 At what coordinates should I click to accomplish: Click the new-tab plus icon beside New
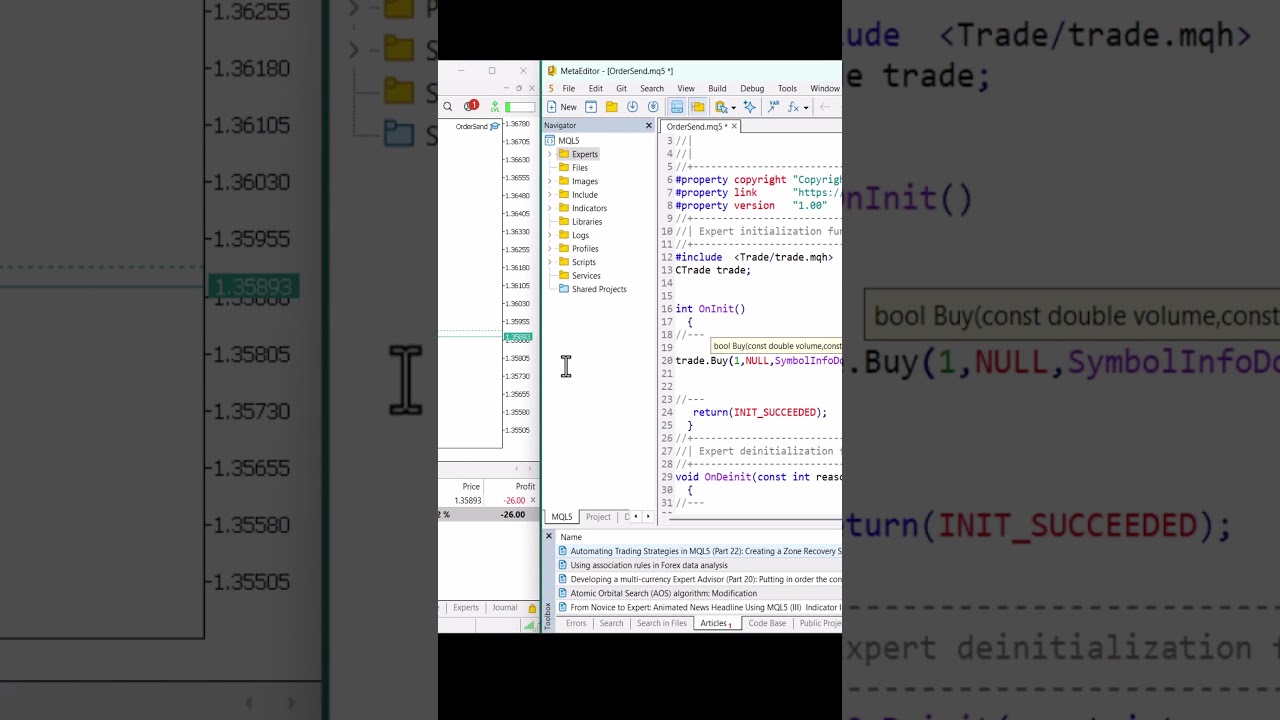pyautogui.click(x=591, y=107)
